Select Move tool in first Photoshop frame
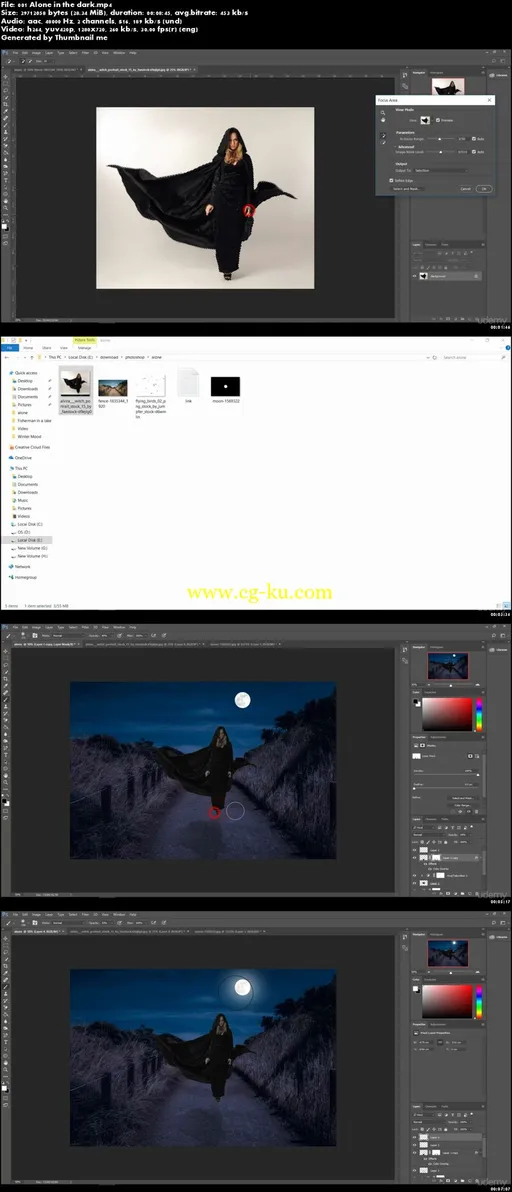This screenshot has width=512, height=1192. 5,77
